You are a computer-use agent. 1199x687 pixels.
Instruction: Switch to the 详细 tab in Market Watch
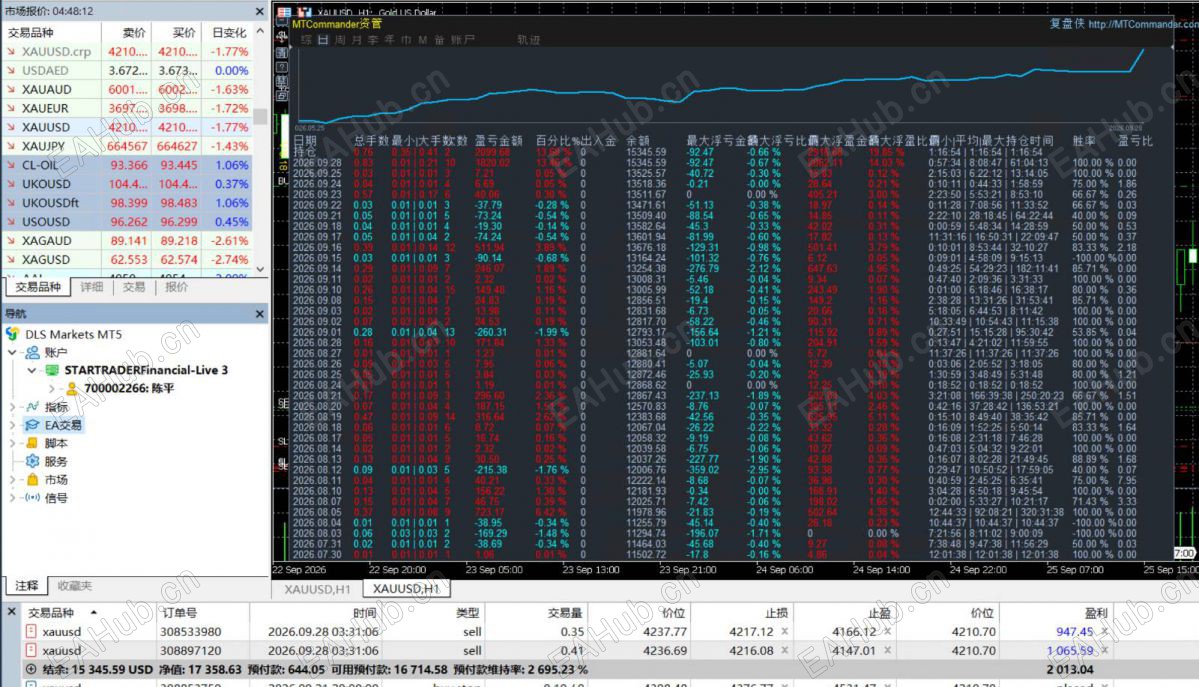[92, 287]
